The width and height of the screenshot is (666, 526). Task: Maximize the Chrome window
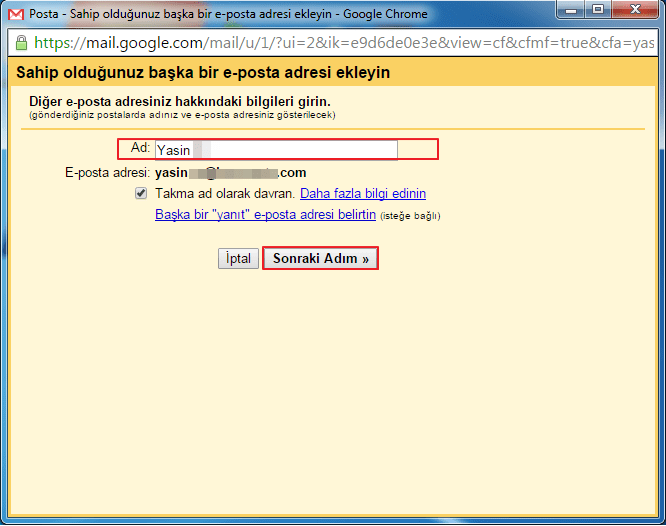pos(598,10)
